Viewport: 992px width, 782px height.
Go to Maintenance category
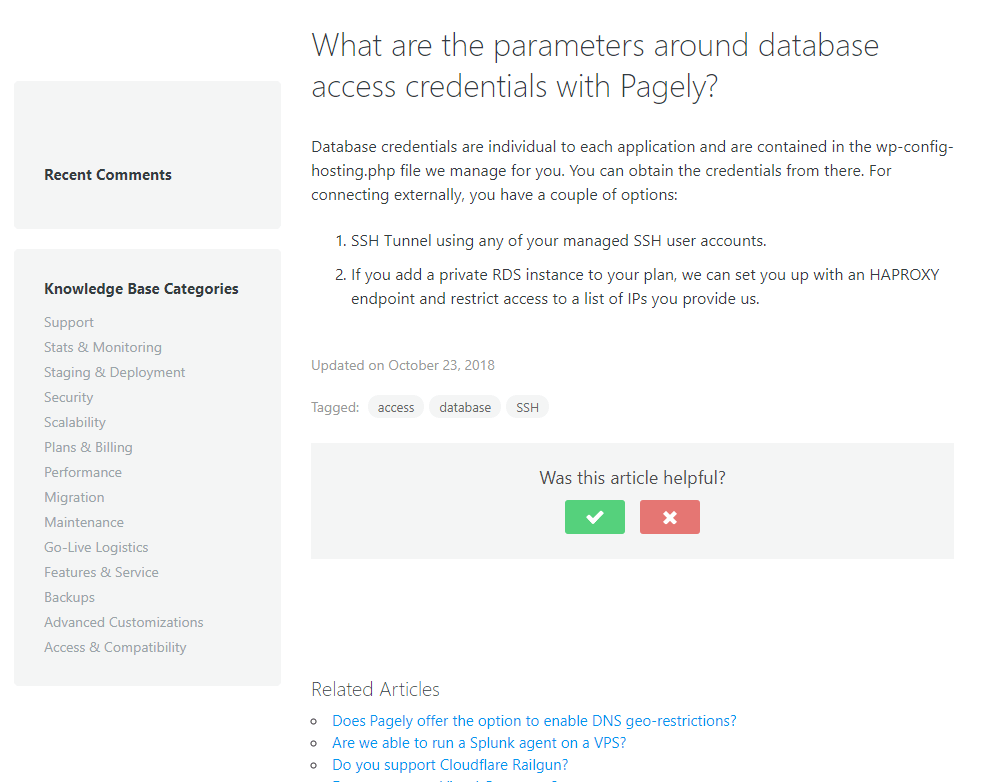(84, 522)
